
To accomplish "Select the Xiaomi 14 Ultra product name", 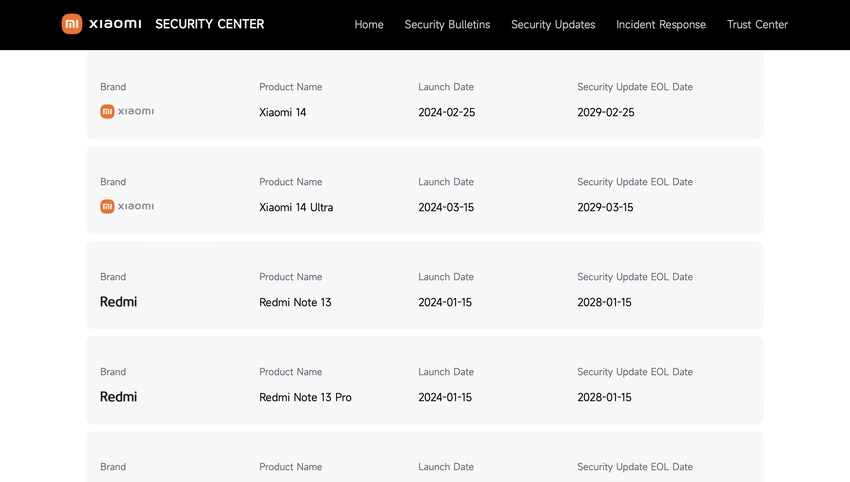I will (296, 208).
